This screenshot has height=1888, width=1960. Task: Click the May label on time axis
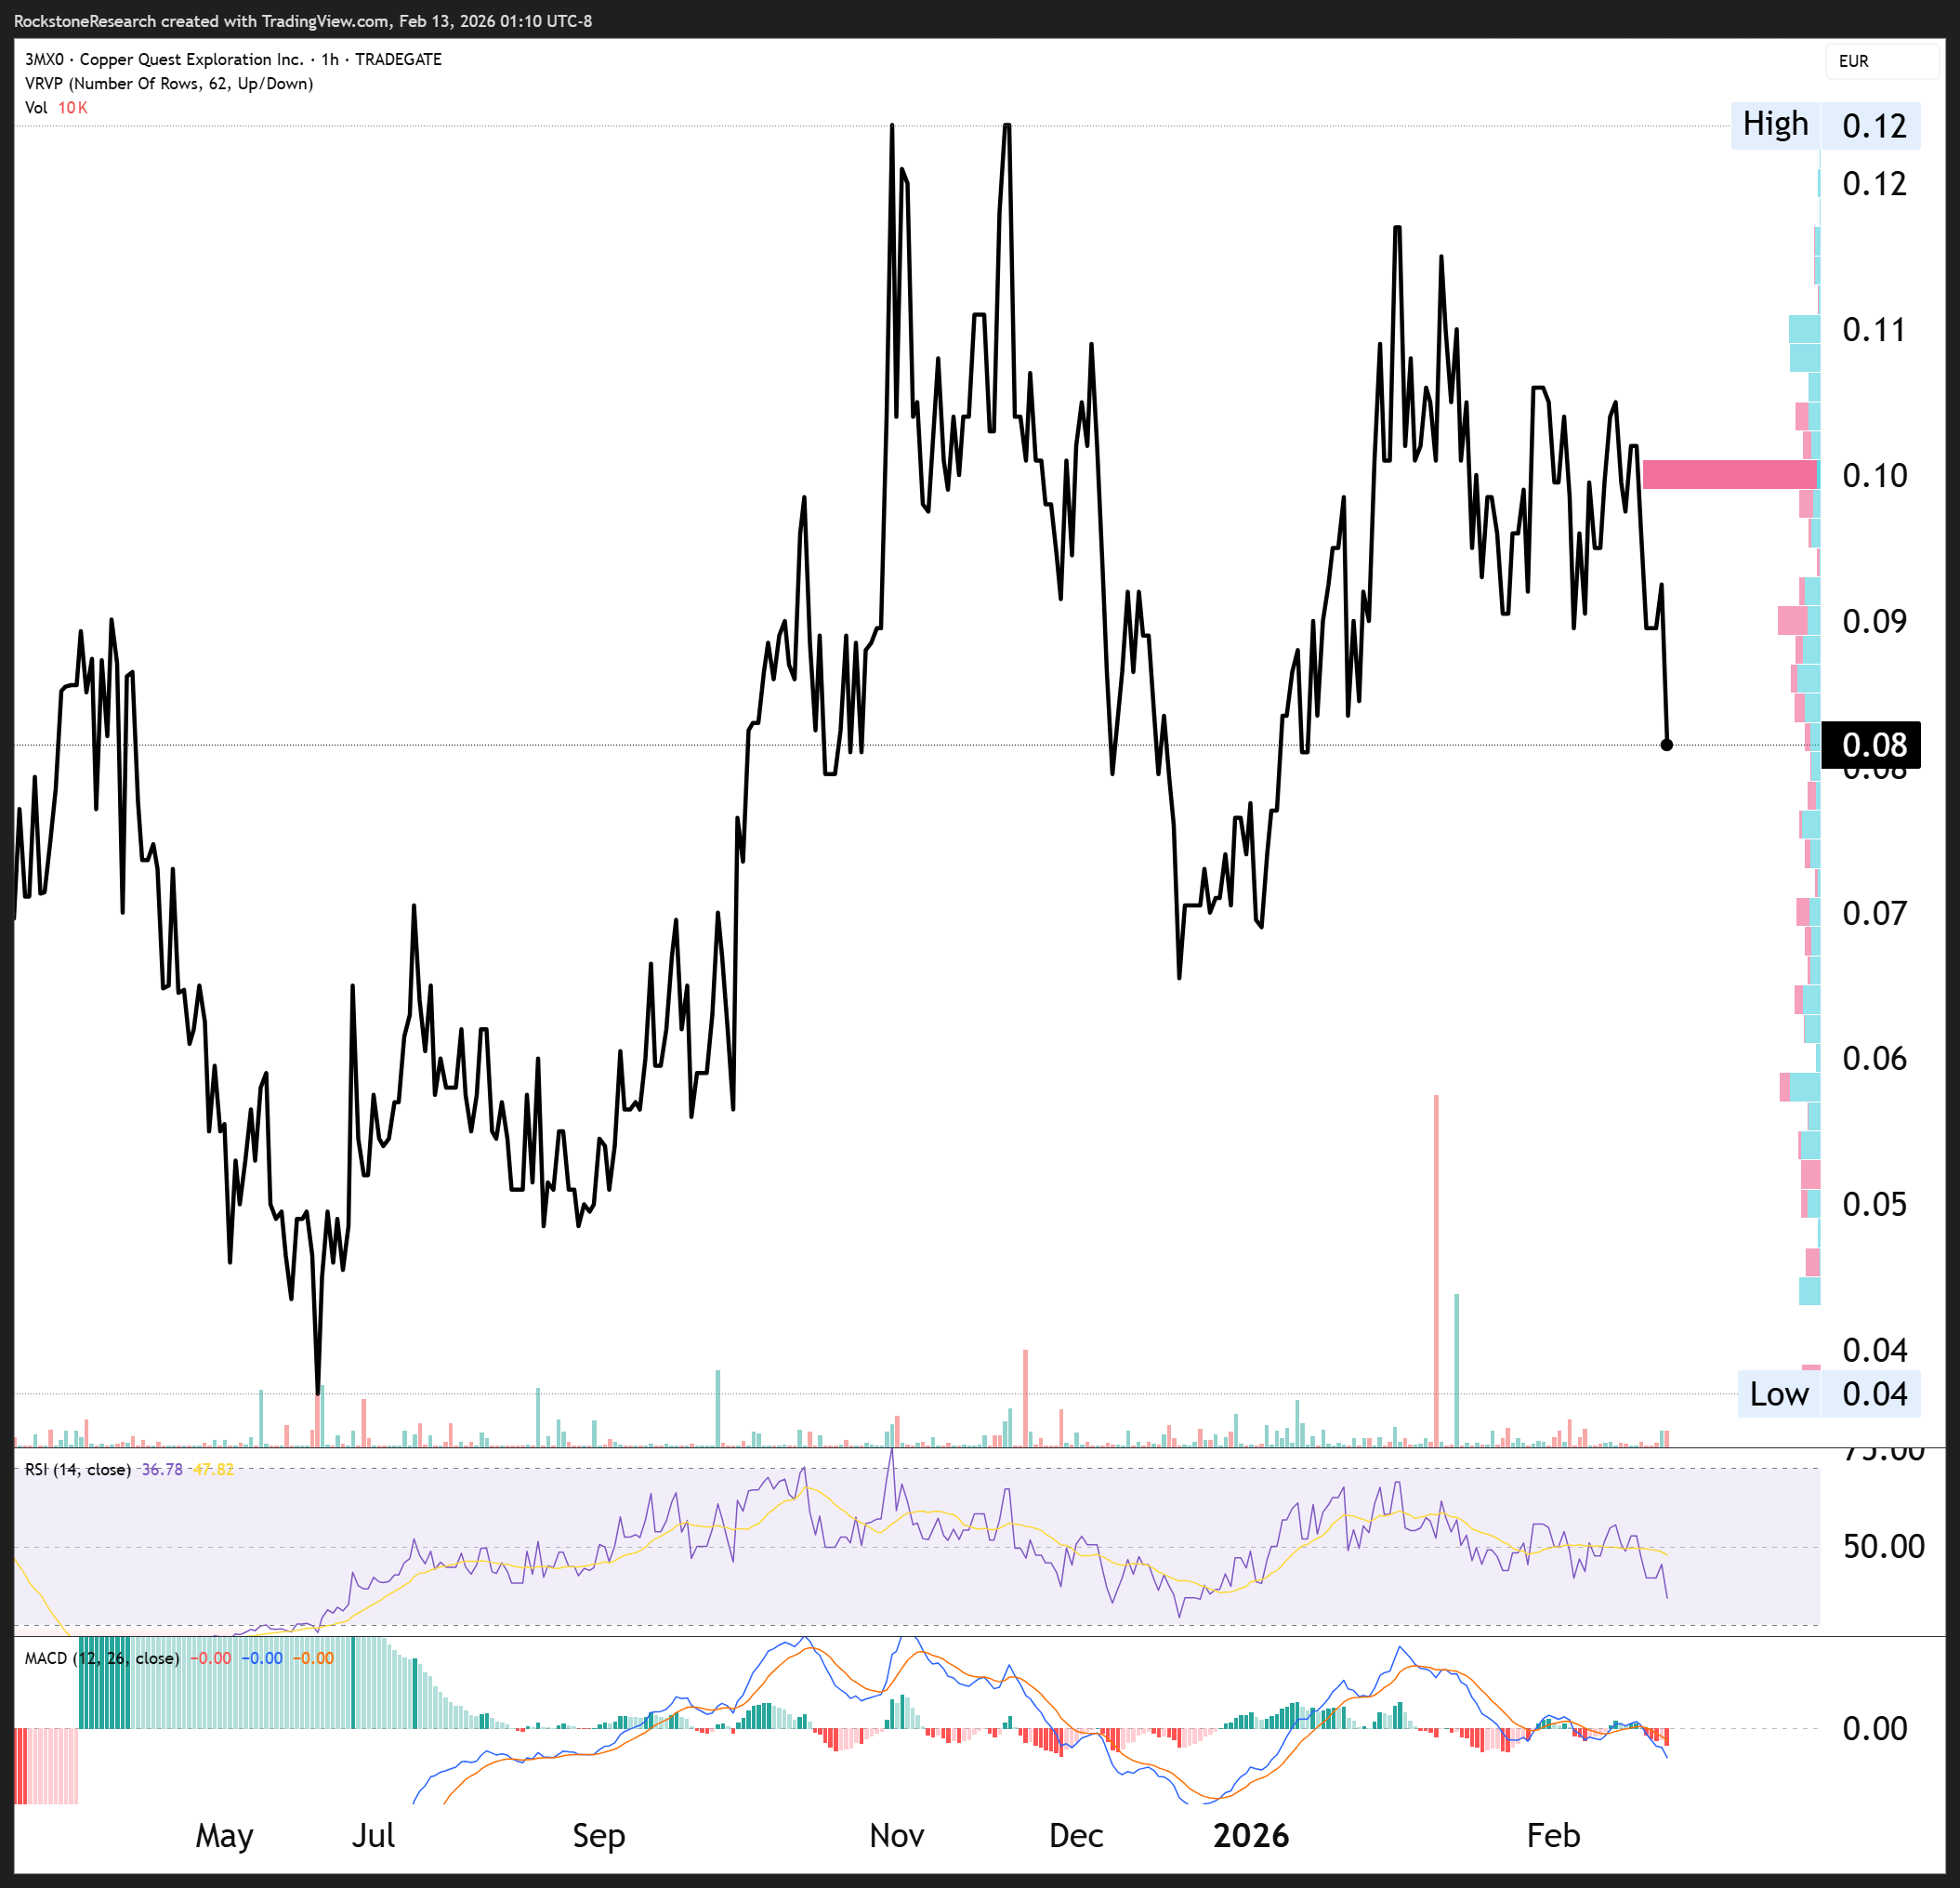pos(224,1836)
